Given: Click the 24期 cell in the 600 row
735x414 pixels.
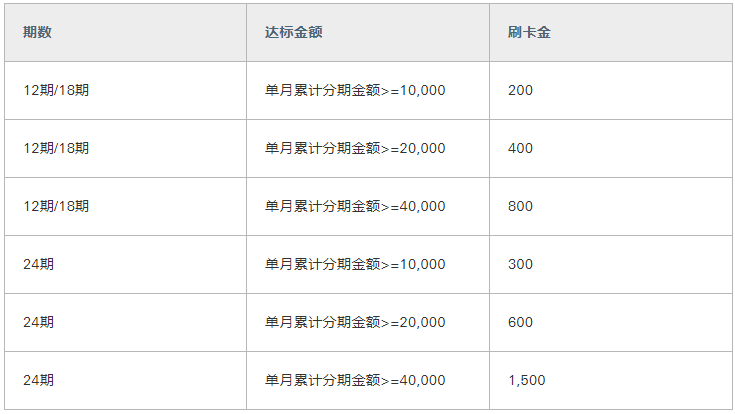Looking at the screenshot, I should pos(126,323).
